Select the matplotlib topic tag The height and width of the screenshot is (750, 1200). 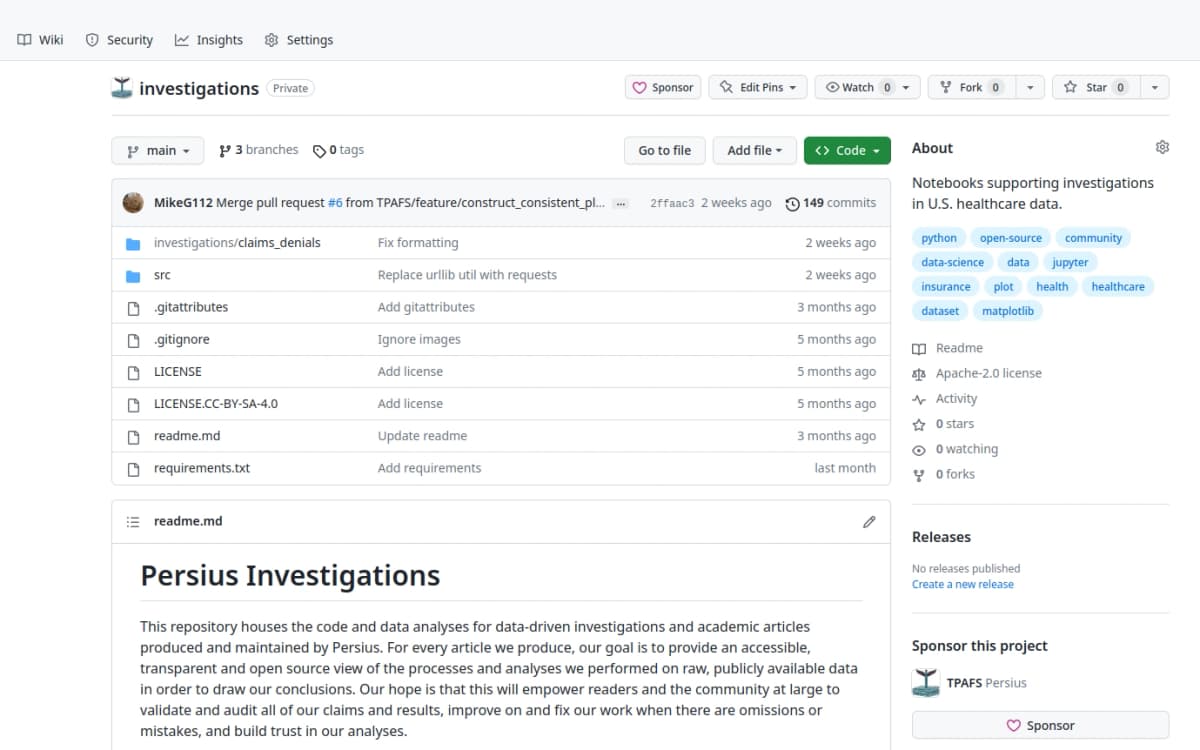[x=1007, y=311]
